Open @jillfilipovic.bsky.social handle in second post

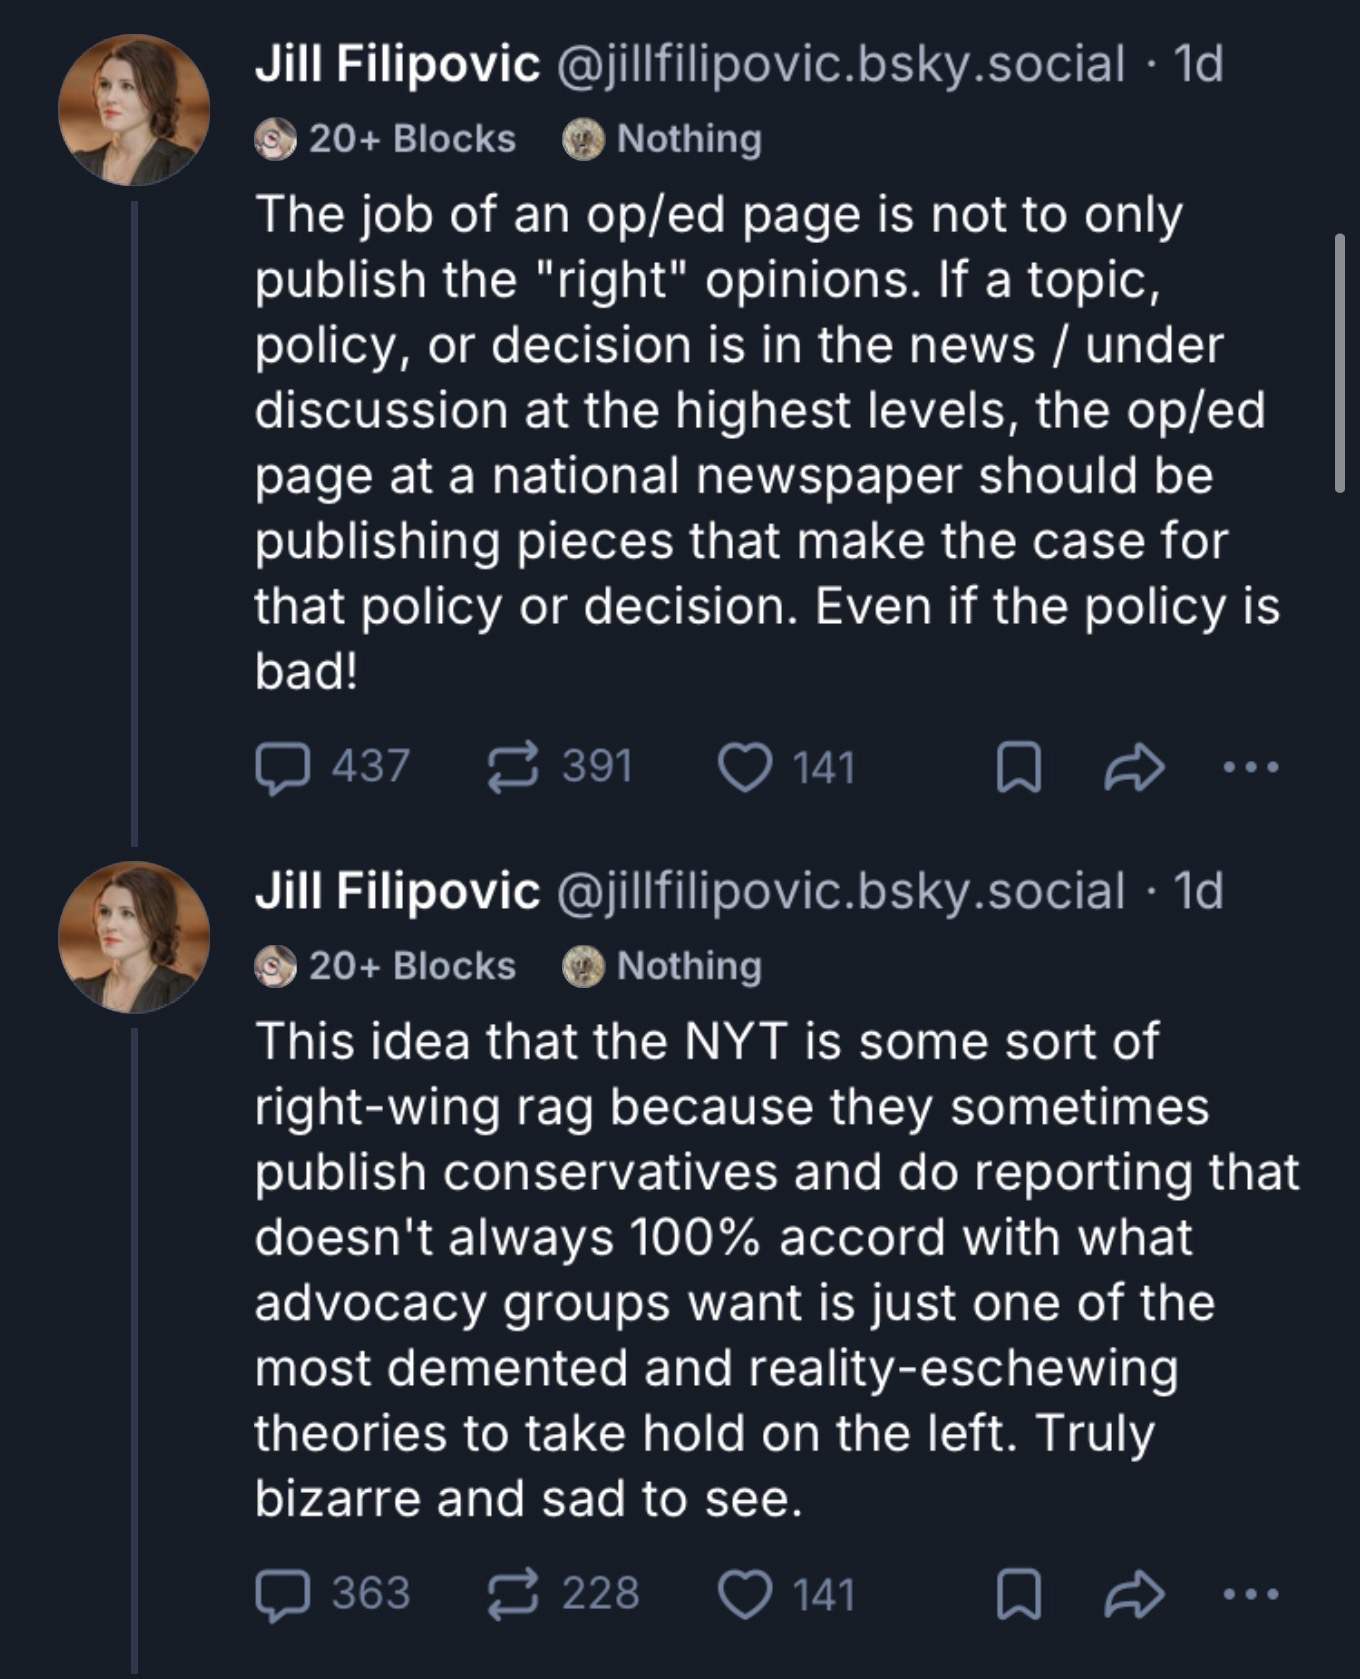coord(839,891)
